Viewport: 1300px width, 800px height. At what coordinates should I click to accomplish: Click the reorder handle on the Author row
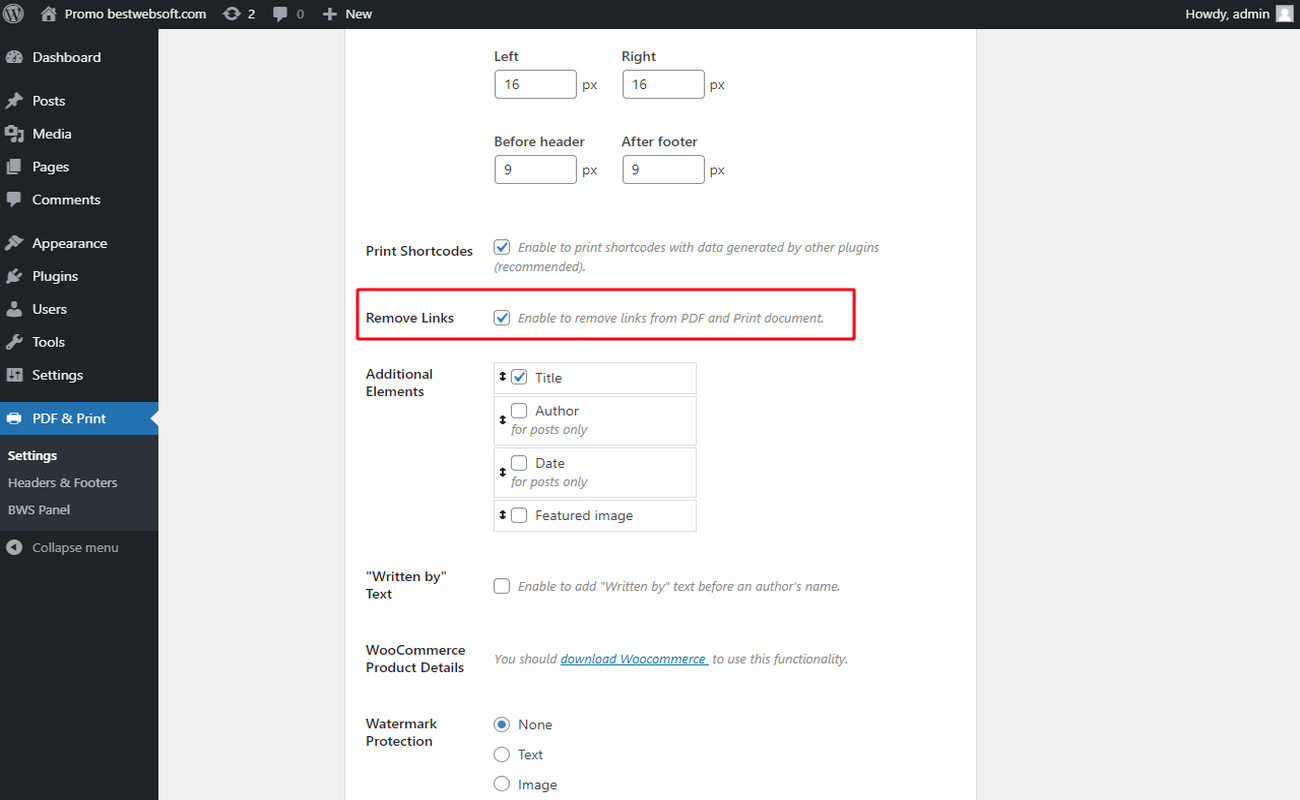502,420
